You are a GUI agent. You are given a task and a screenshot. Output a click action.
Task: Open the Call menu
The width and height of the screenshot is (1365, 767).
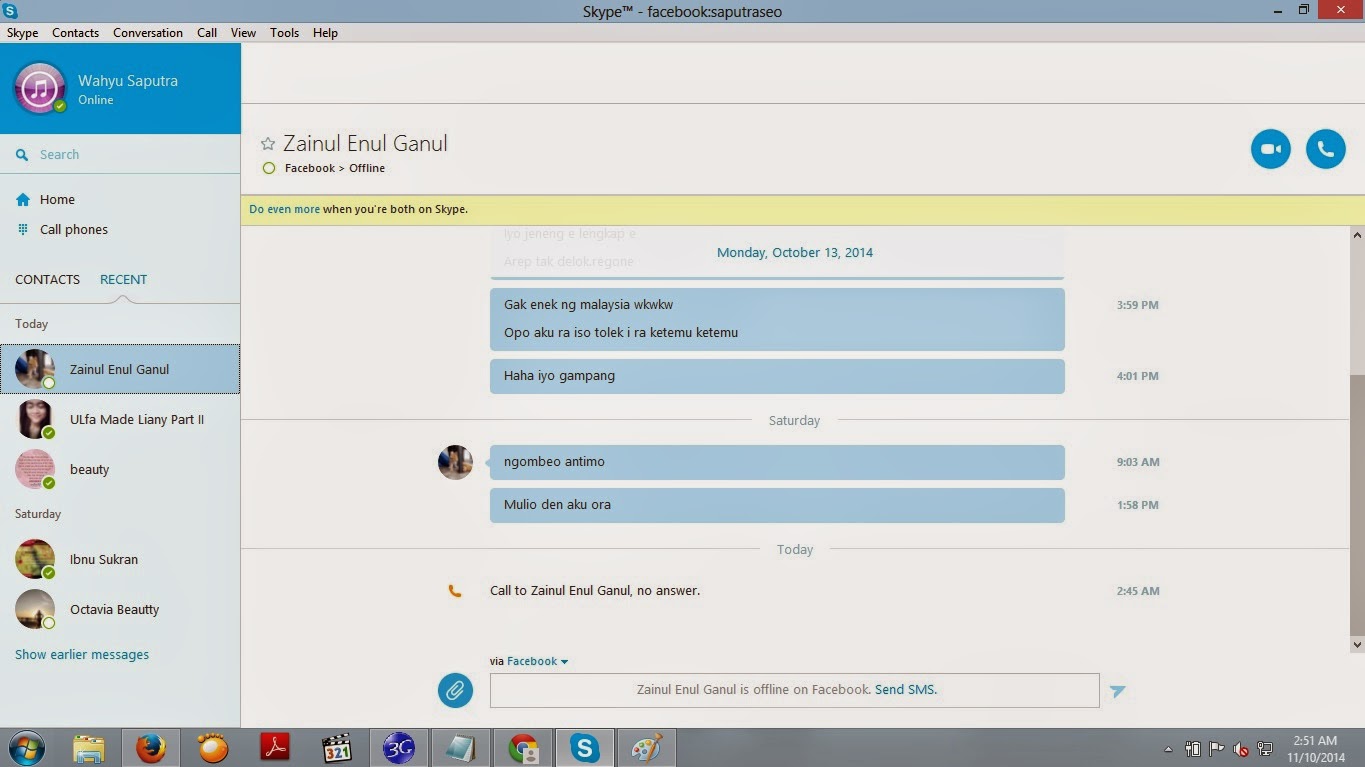point(207,33)
